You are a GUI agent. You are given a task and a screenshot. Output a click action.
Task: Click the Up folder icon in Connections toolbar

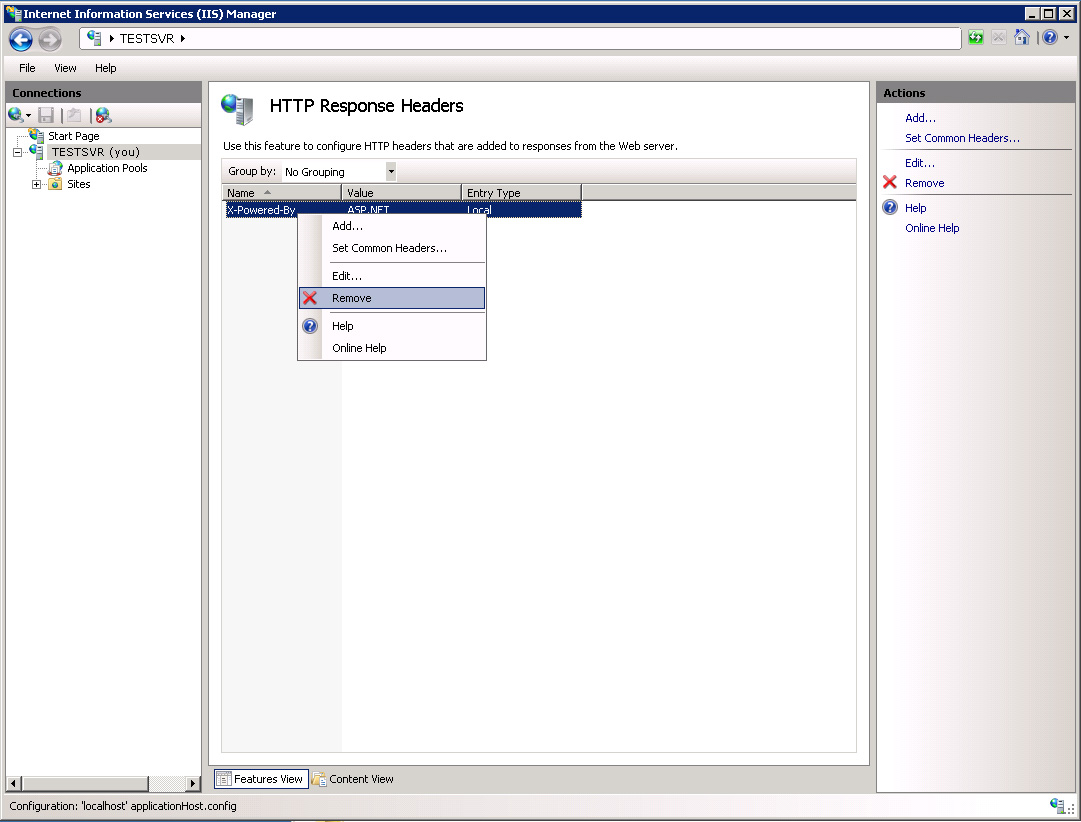click(x=74, y=115)
